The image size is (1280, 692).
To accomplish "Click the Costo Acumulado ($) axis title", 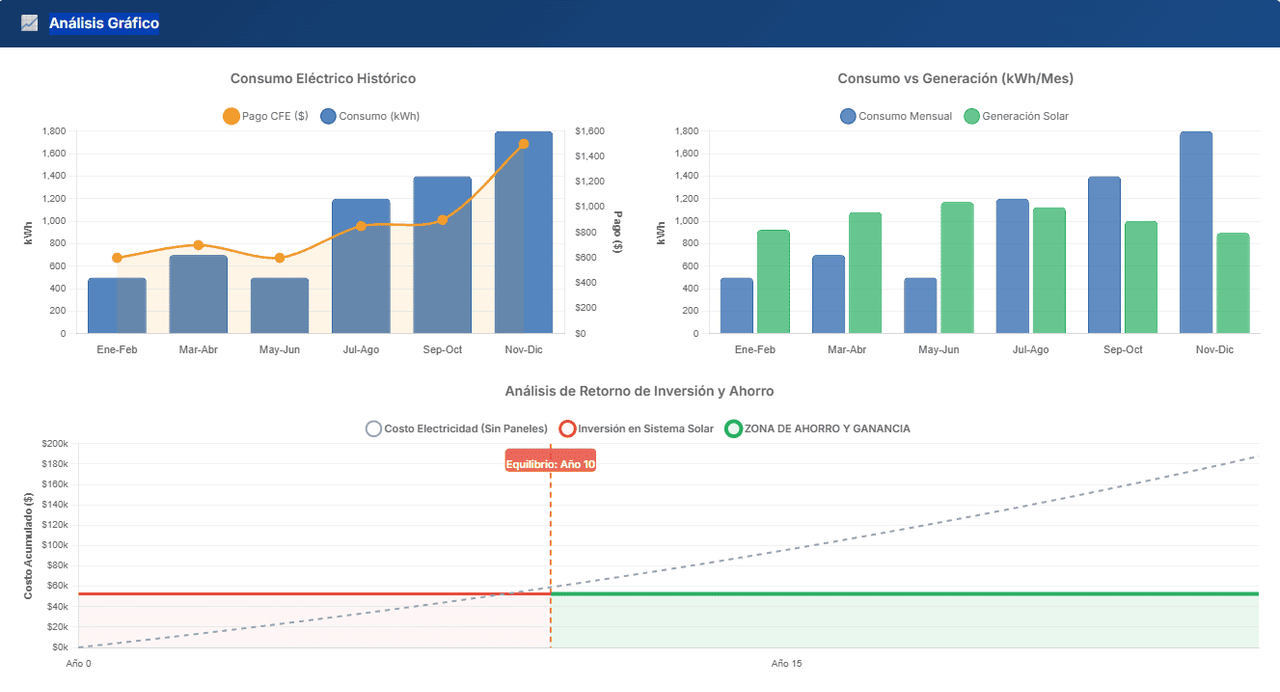I will 29,546.
